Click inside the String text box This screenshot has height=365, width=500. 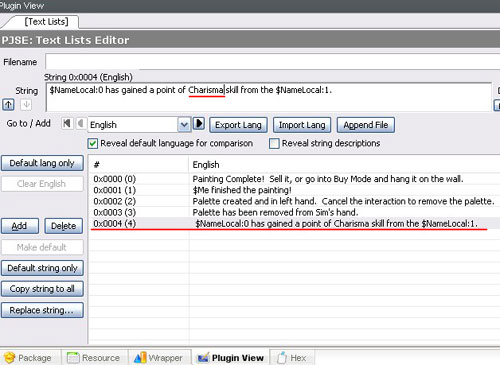click(x=269, y=97)
